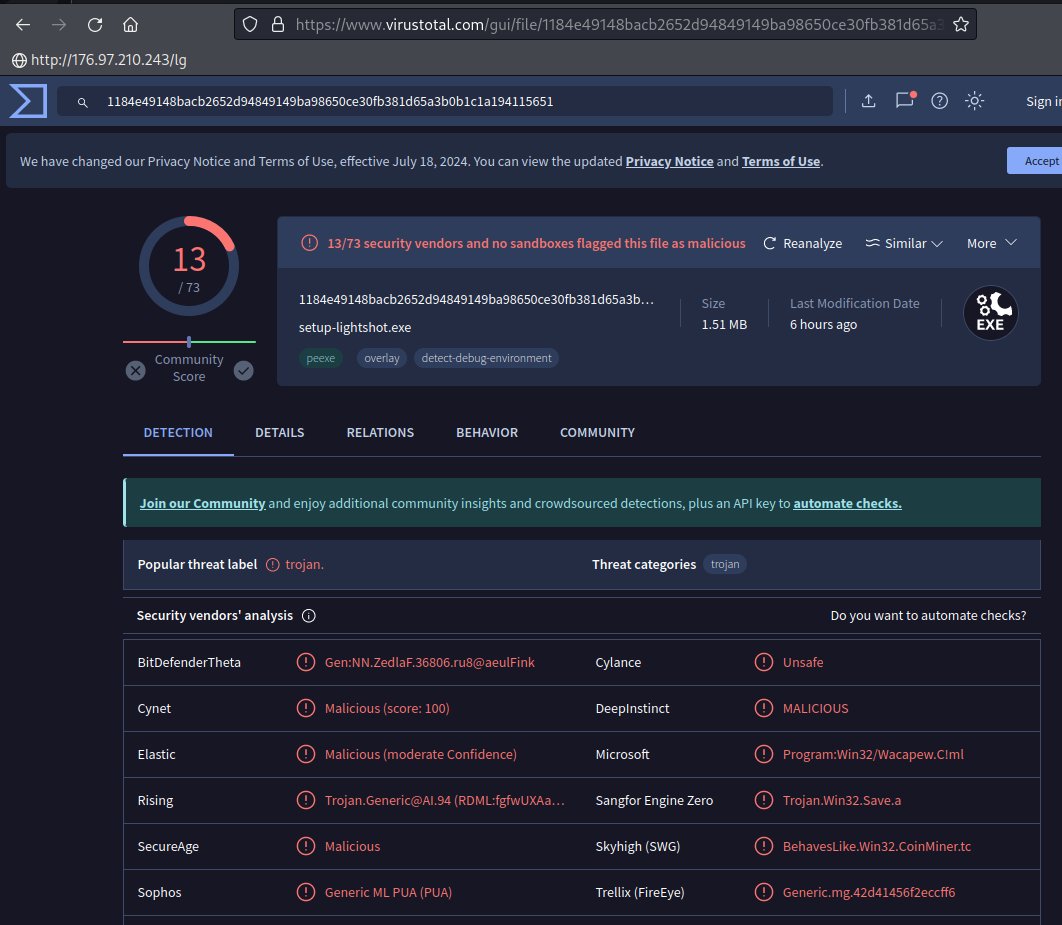Click Gen:NN.ZedlaF.36806.ru8@aeulFink result

click(429, 662)
